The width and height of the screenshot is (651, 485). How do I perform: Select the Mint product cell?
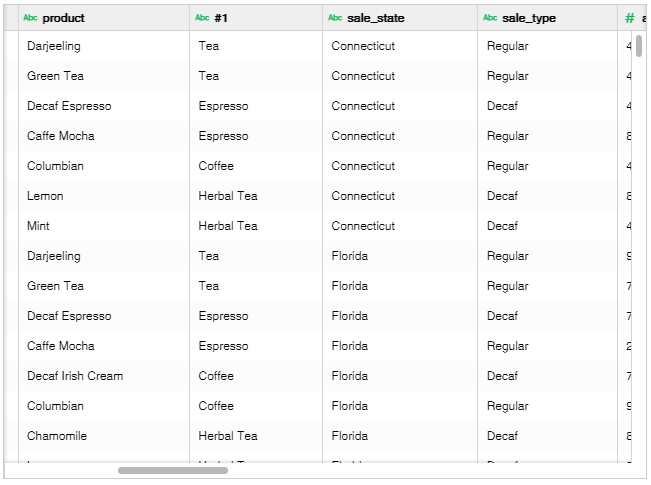(104, 226)
